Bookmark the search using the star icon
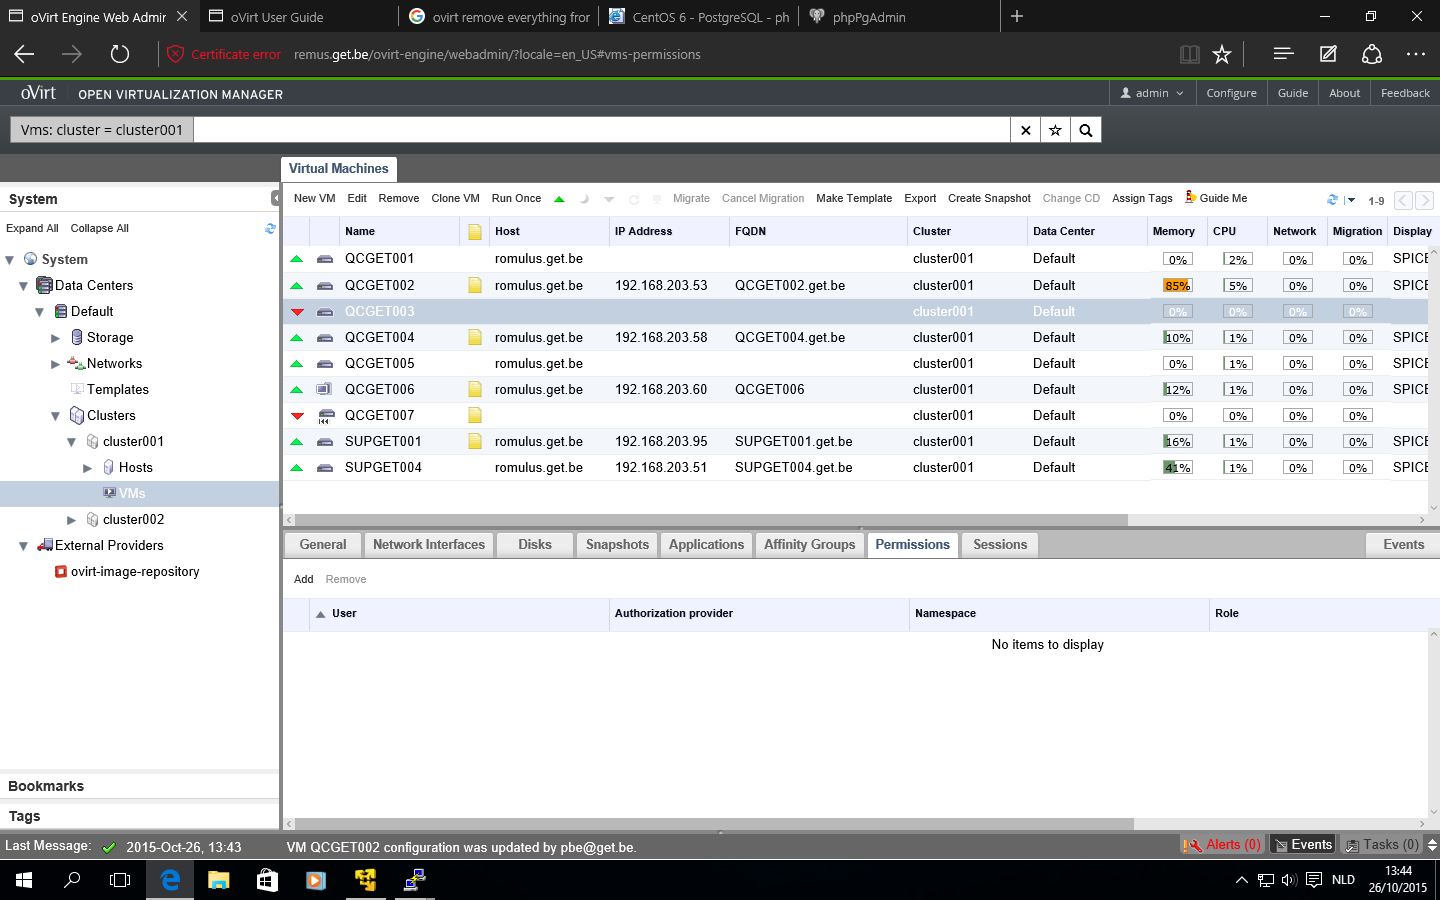 [1055, 130]
